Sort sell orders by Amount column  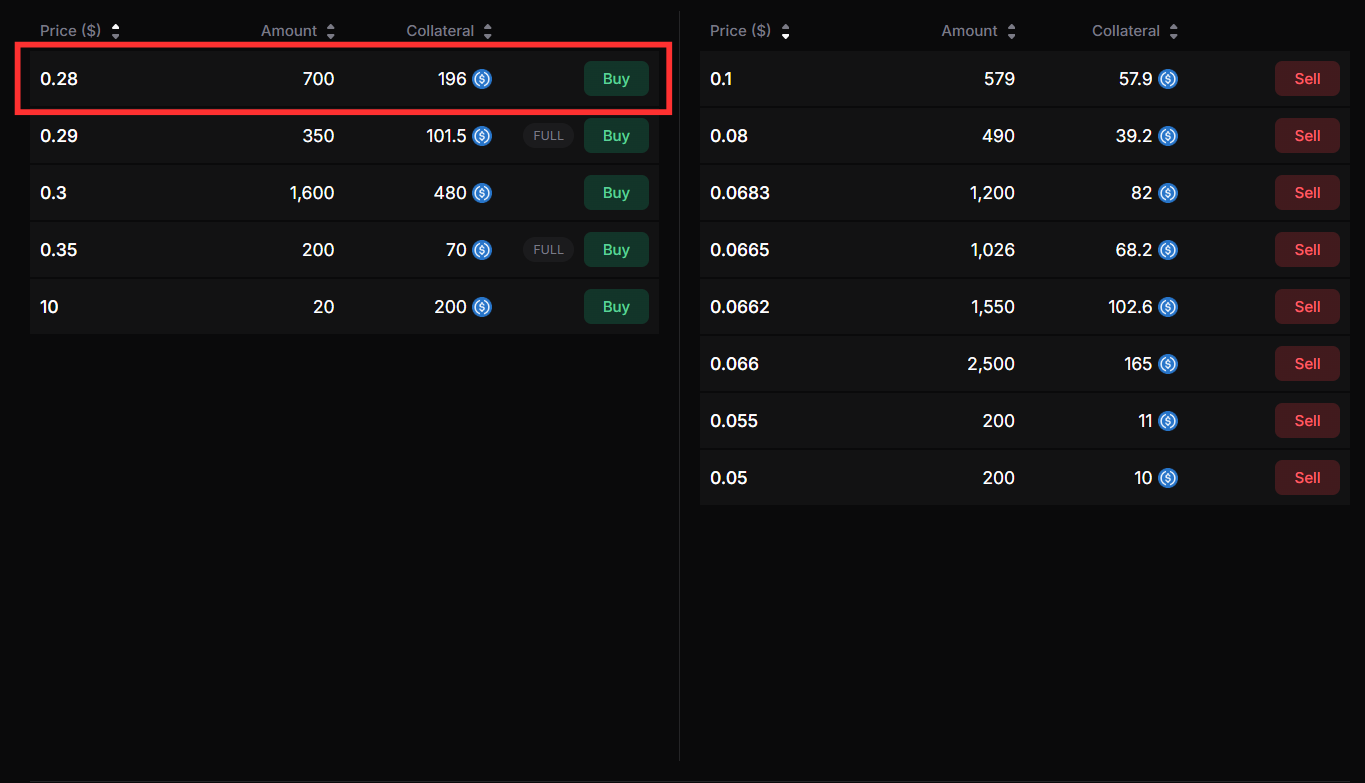pos(1011,31)
